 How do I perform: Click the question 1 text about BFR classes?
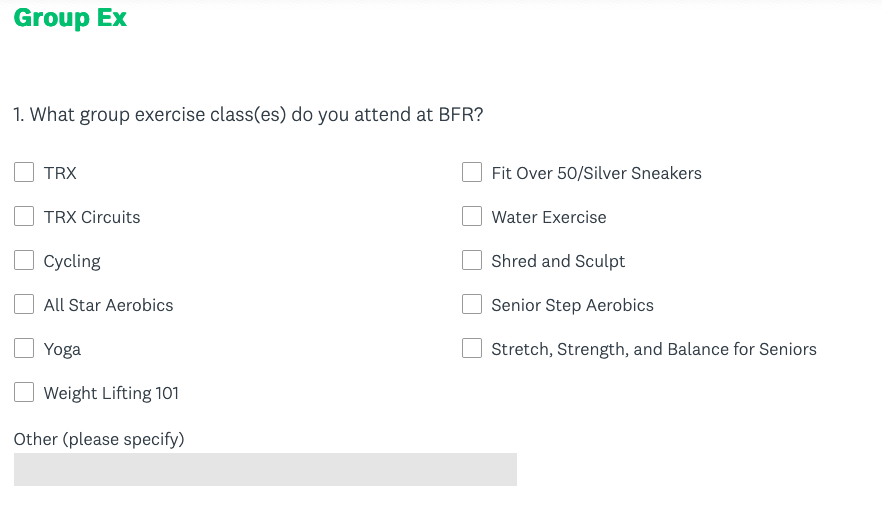click(248, 115)
